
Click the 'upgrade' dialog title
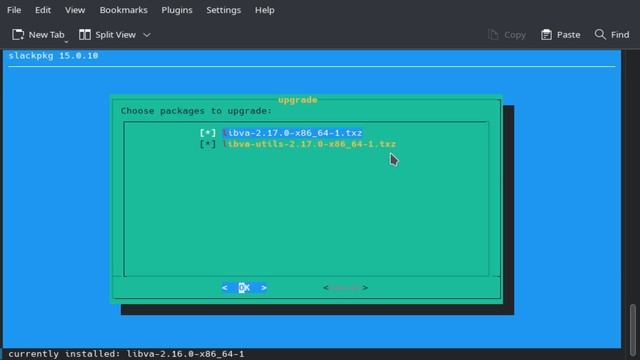pyautogui.click(x=298, y=100)
